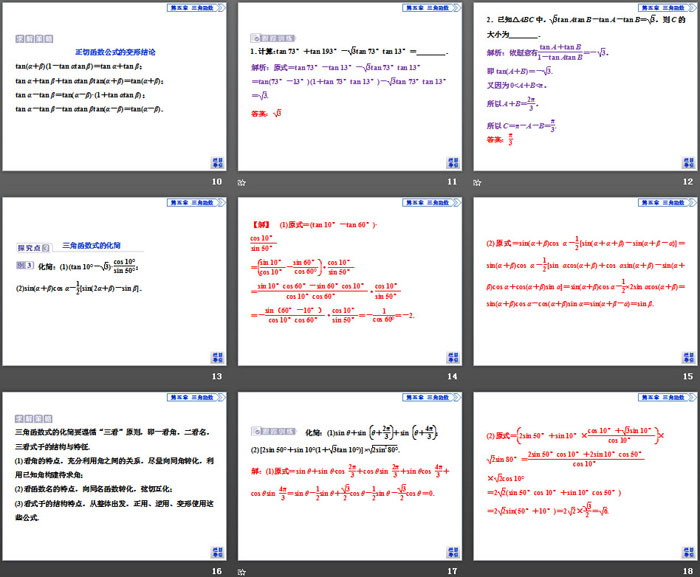Screen dimensions: 700x577
Task: Select slide 11 thumbnail with tan 73° calculation
Action: (350, 87)
